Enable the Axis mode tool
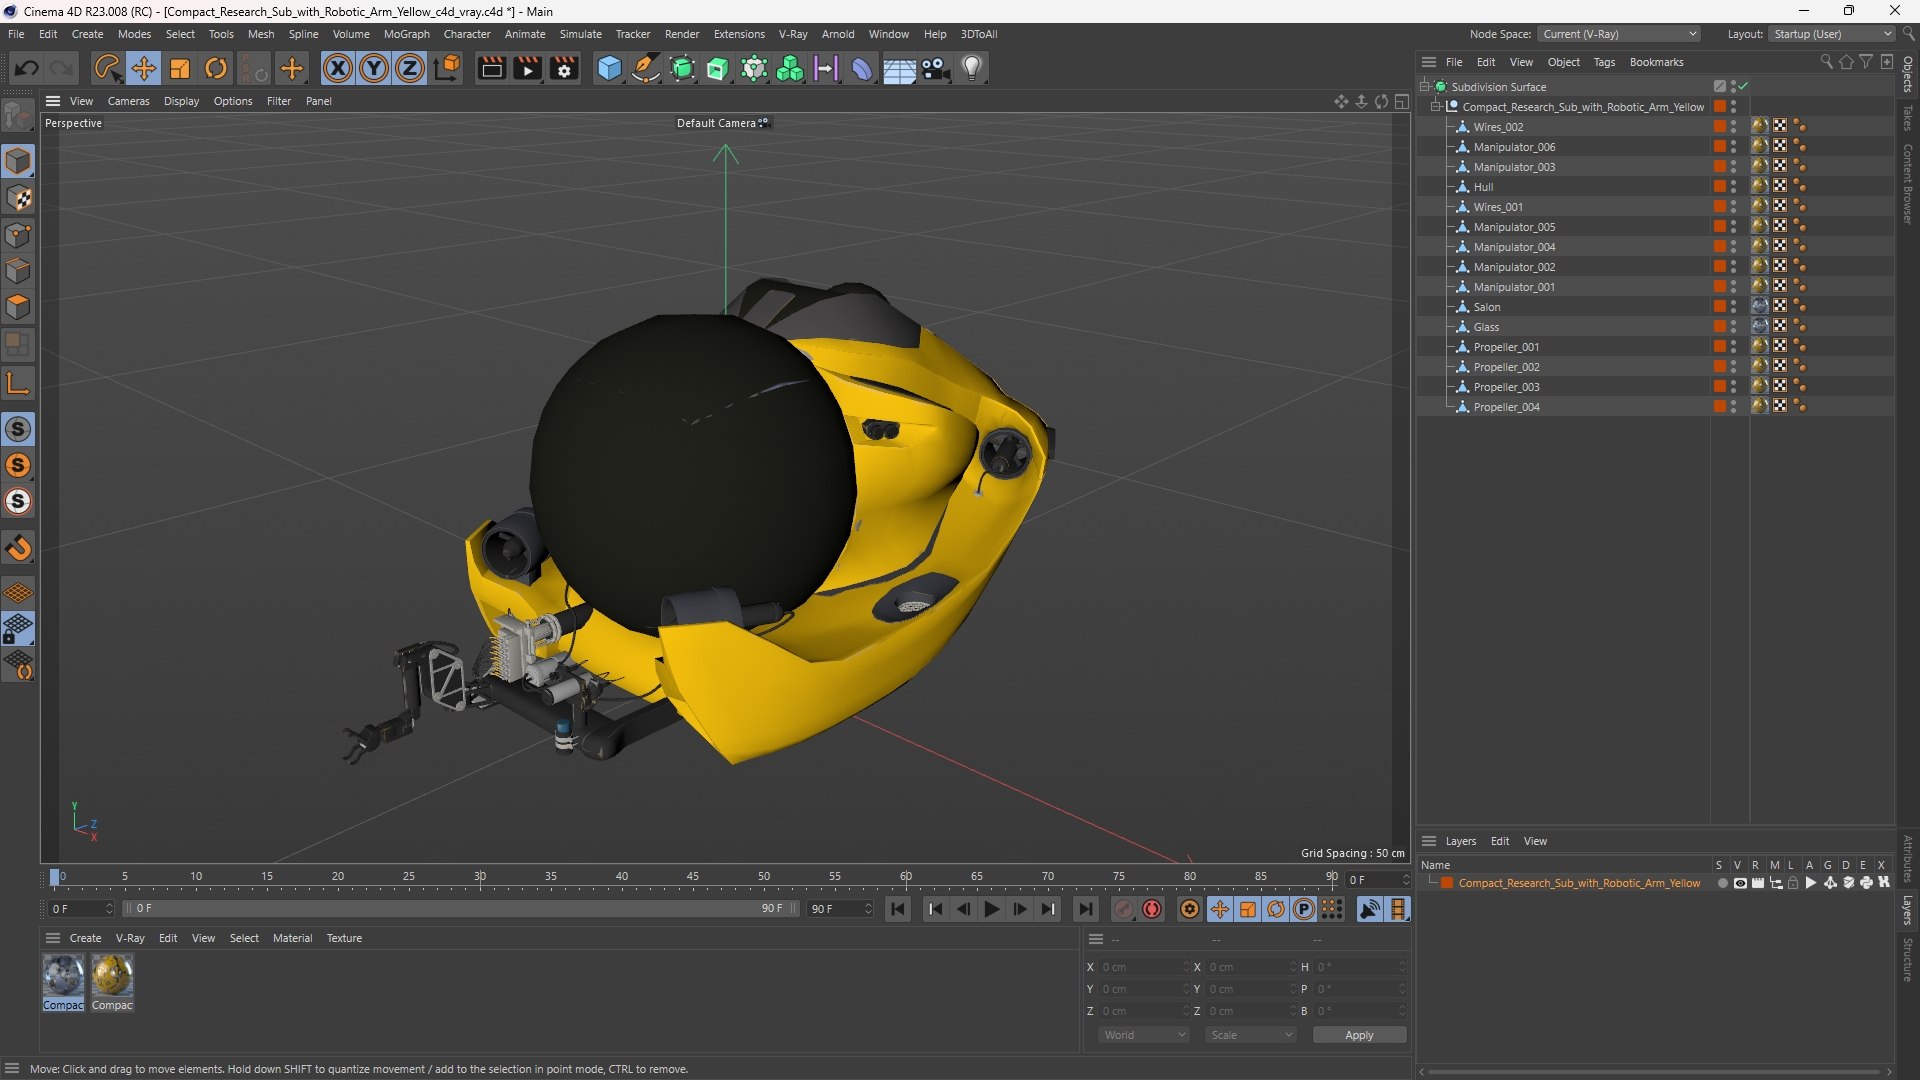Image resolution: width=1920 pixels, height=1080 pixels. pyautogui.click(x=18, y=382)
